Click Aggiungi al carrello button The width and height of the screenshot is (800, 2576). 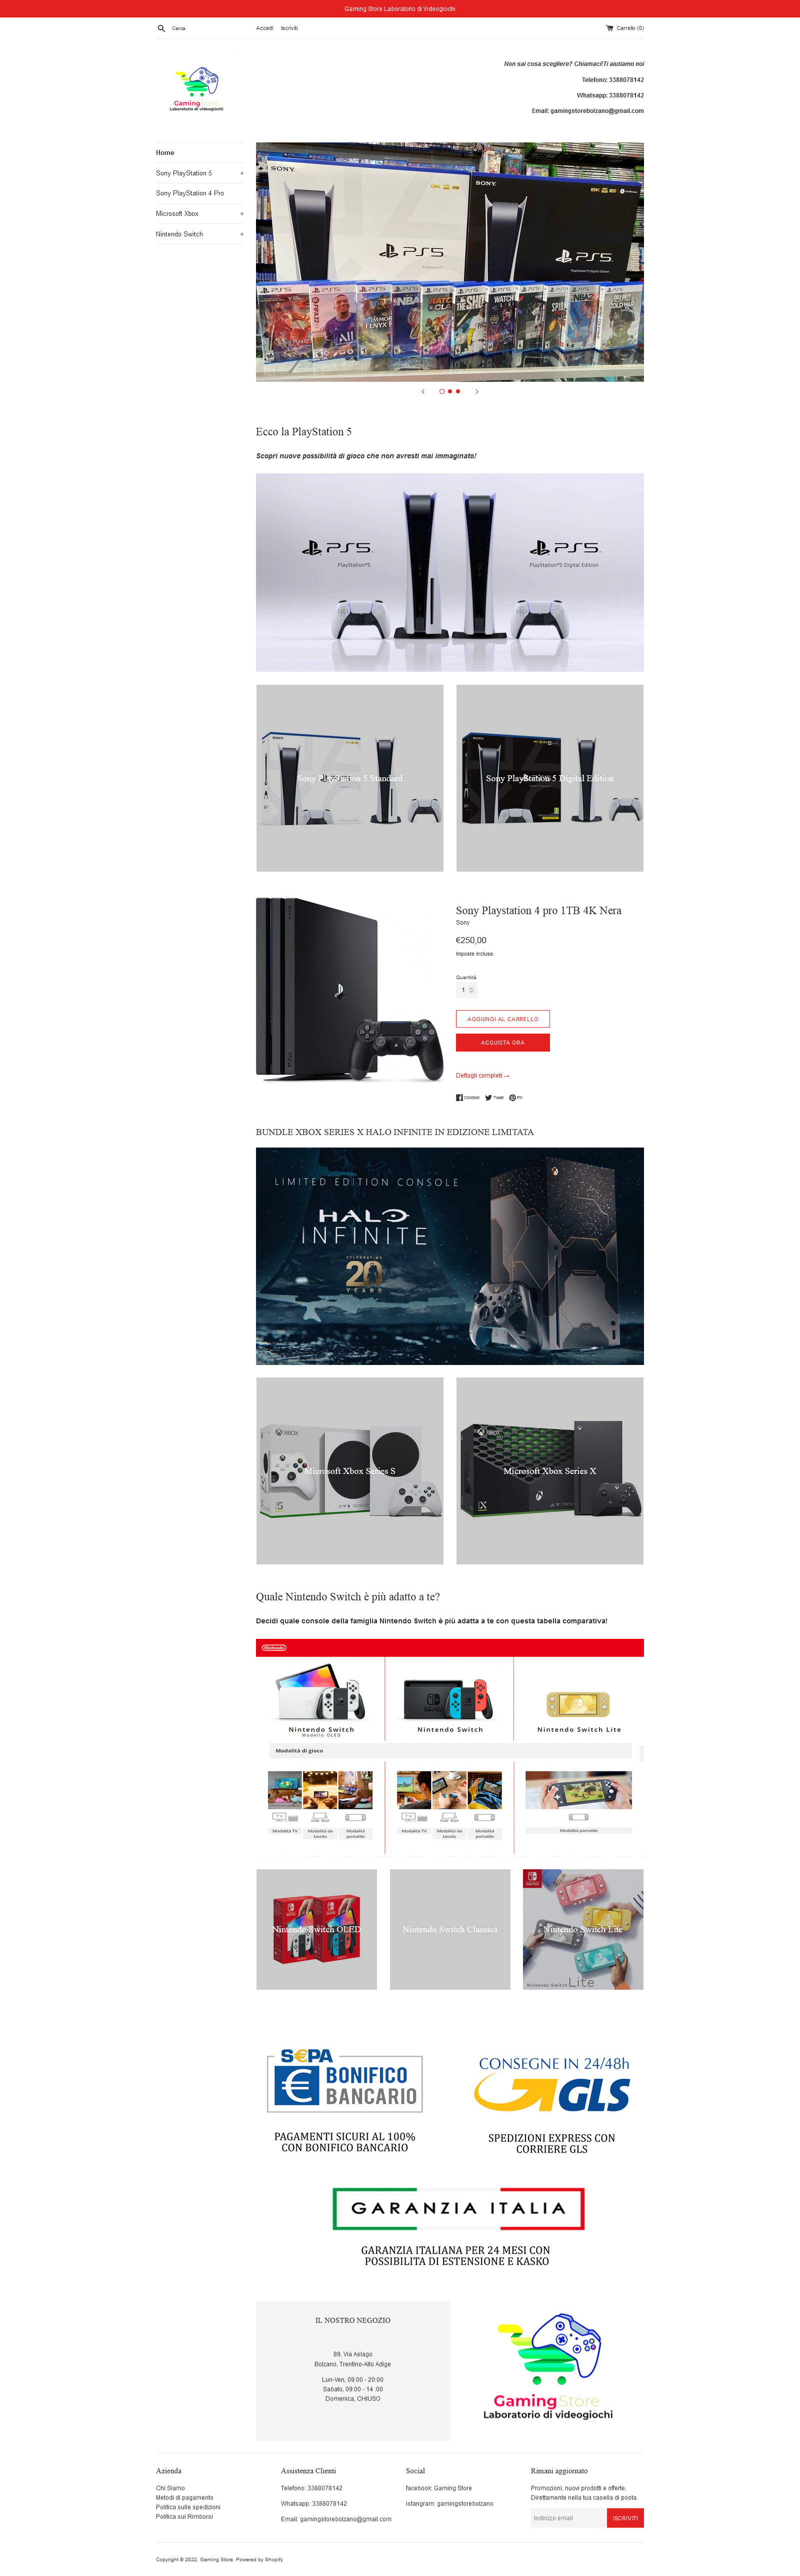point(503,1019)
